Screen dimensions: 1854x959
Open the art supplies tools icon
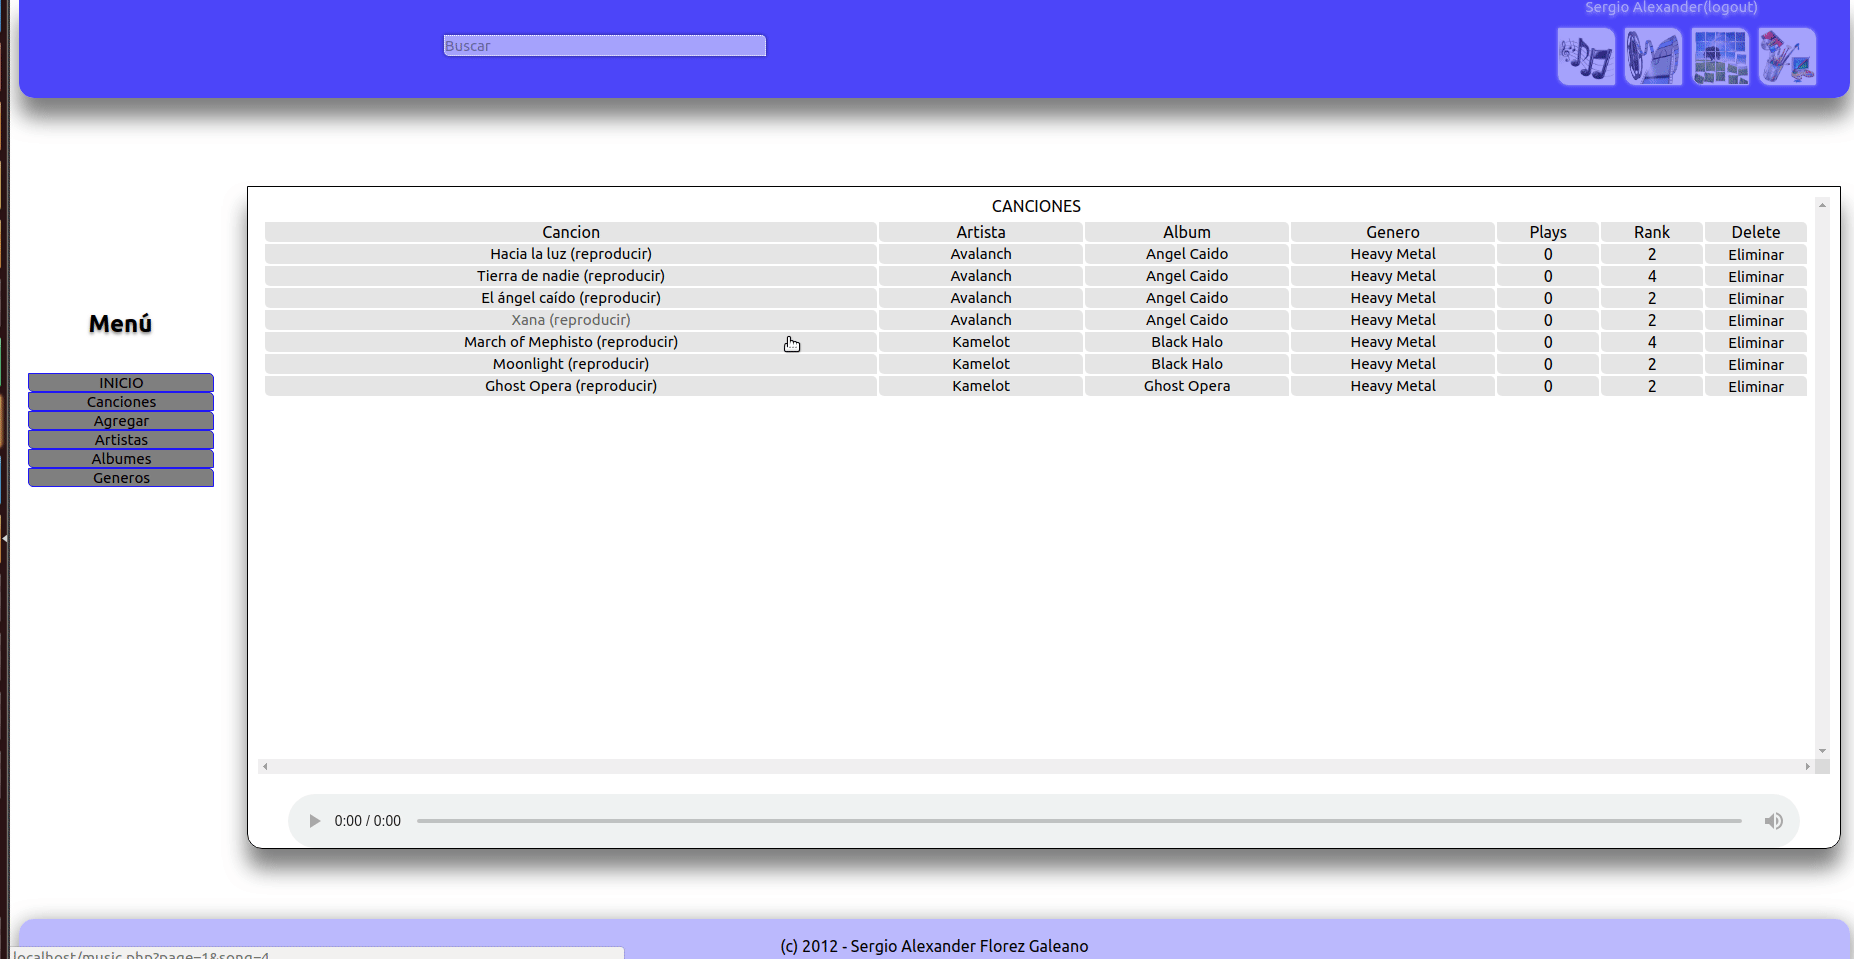(1788, 56)
